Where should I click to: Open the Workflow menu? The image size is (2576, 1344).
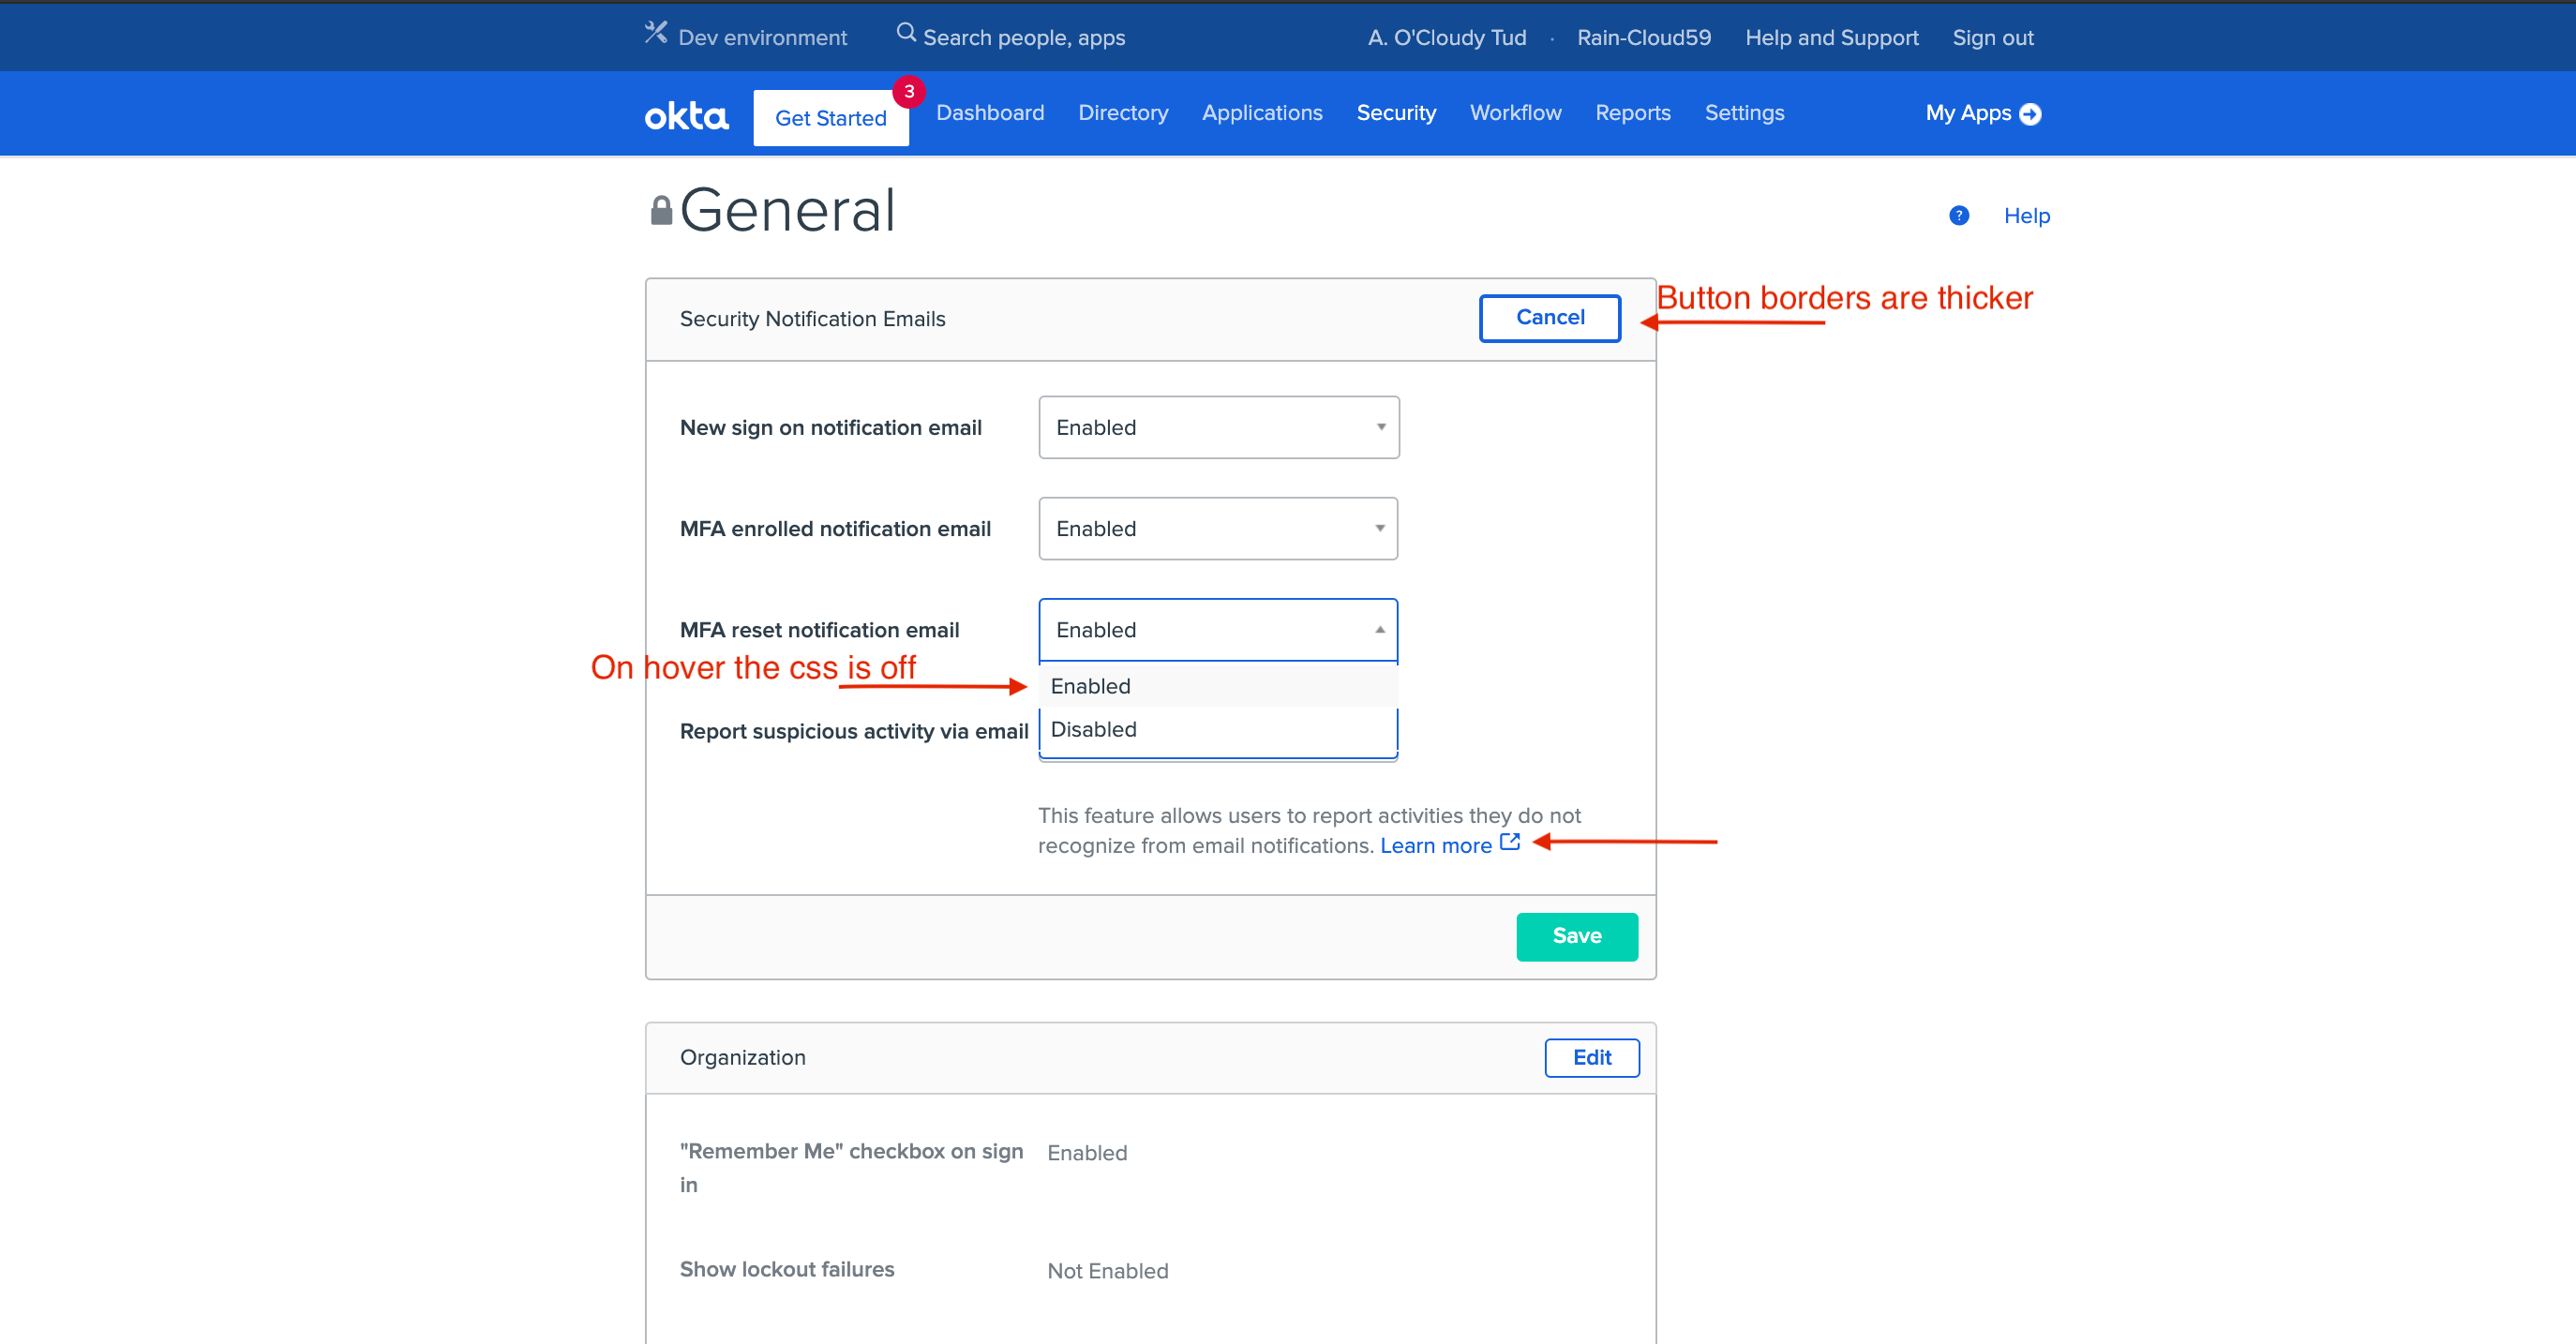coord(1515,113)
